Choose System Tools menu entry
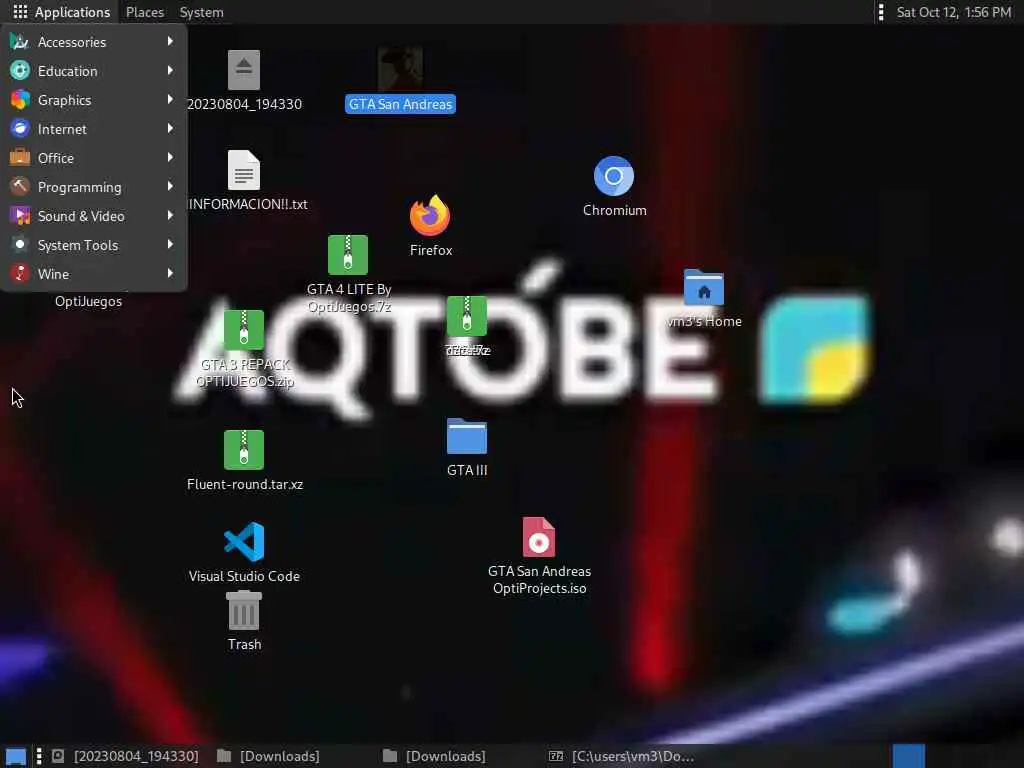The width and height of the screenshot is (1024, 768). [x=94, y=245]
